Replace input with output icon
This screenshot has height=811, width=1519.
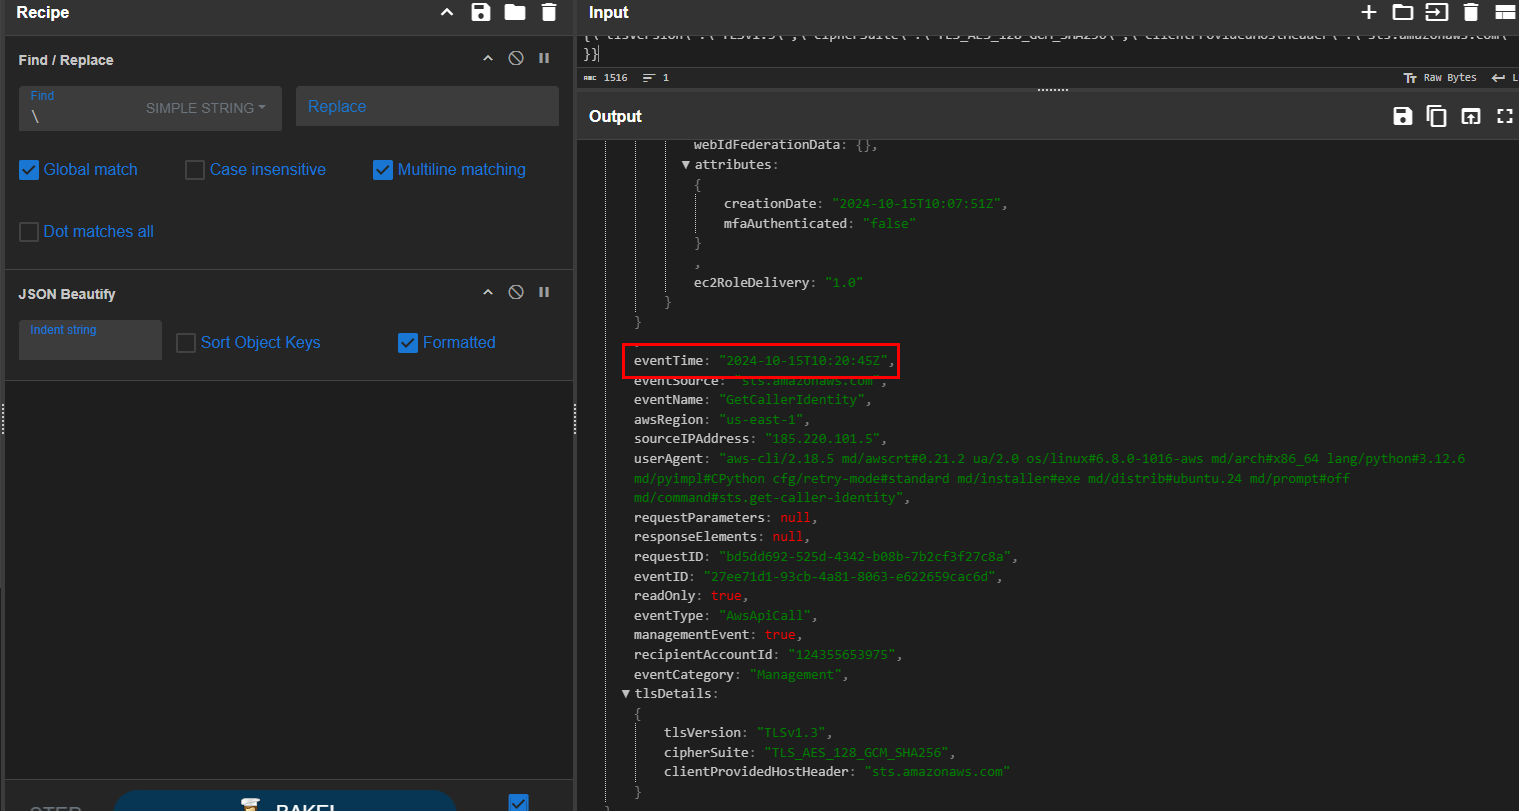click(x=1470, y=116)
